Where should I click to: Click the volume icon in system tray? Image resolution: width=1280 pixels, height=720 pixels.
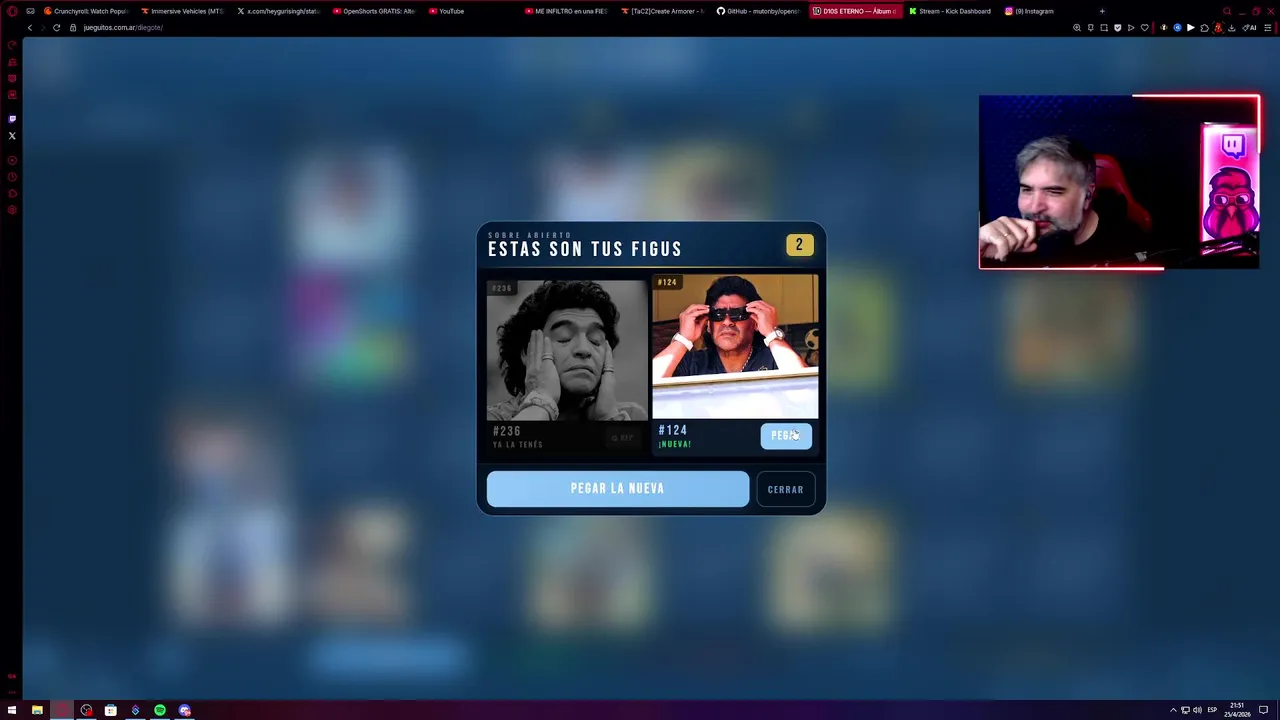1197,710
